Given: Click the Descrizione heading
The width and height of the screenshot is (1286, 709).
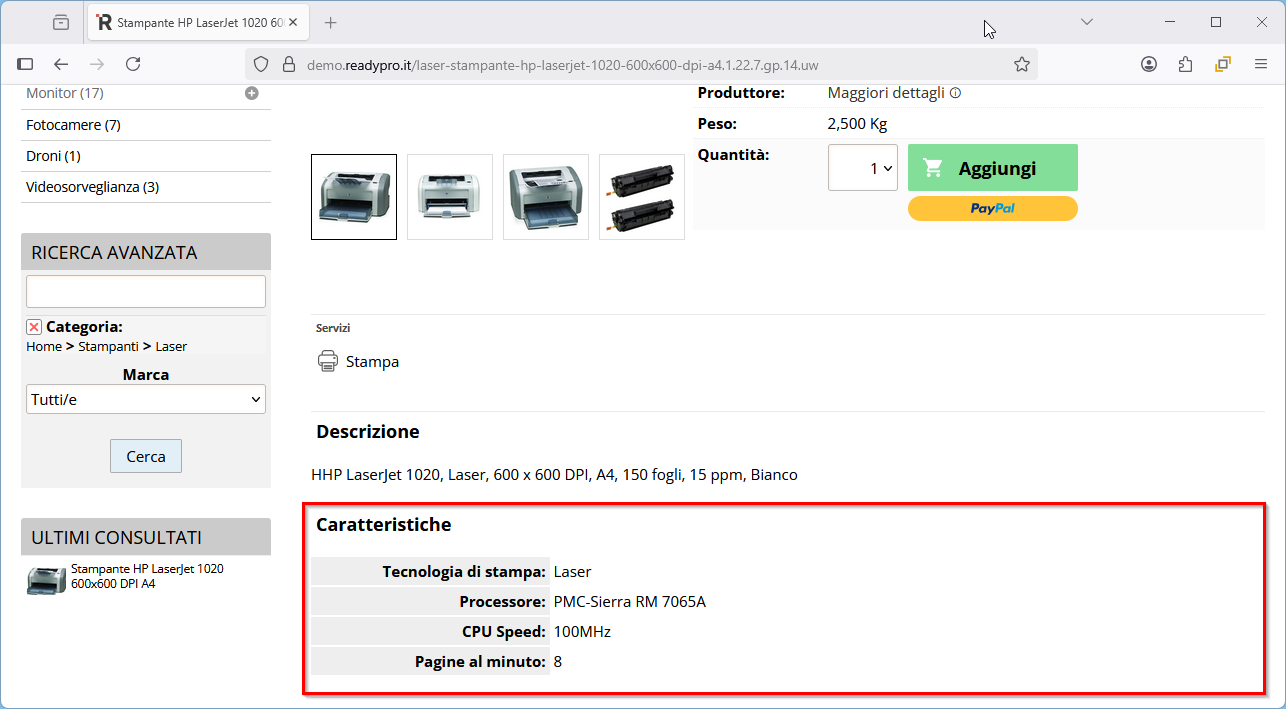Looking at the screenshot, I should pyautogui.click(x=368, y=432).
